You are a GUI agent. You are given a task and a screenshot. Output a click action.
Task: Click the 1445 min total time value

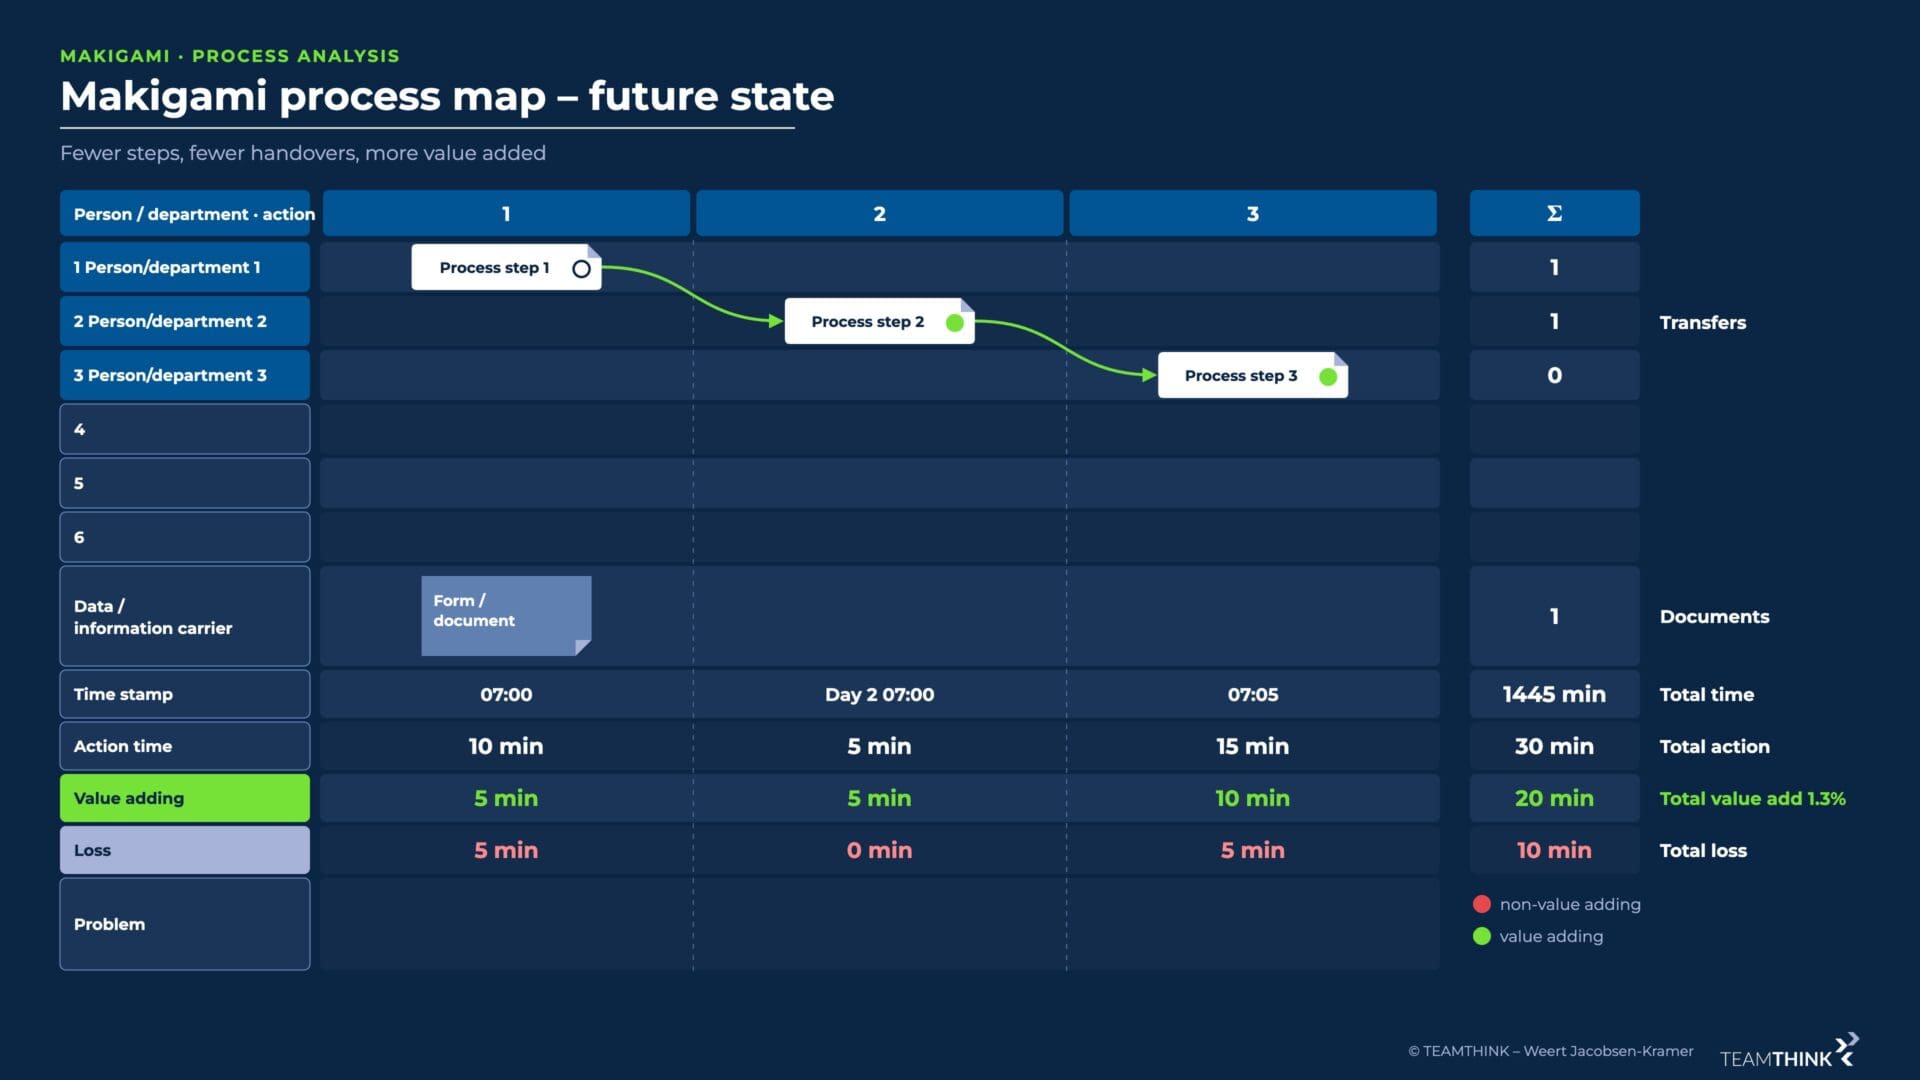(1554, 694)
